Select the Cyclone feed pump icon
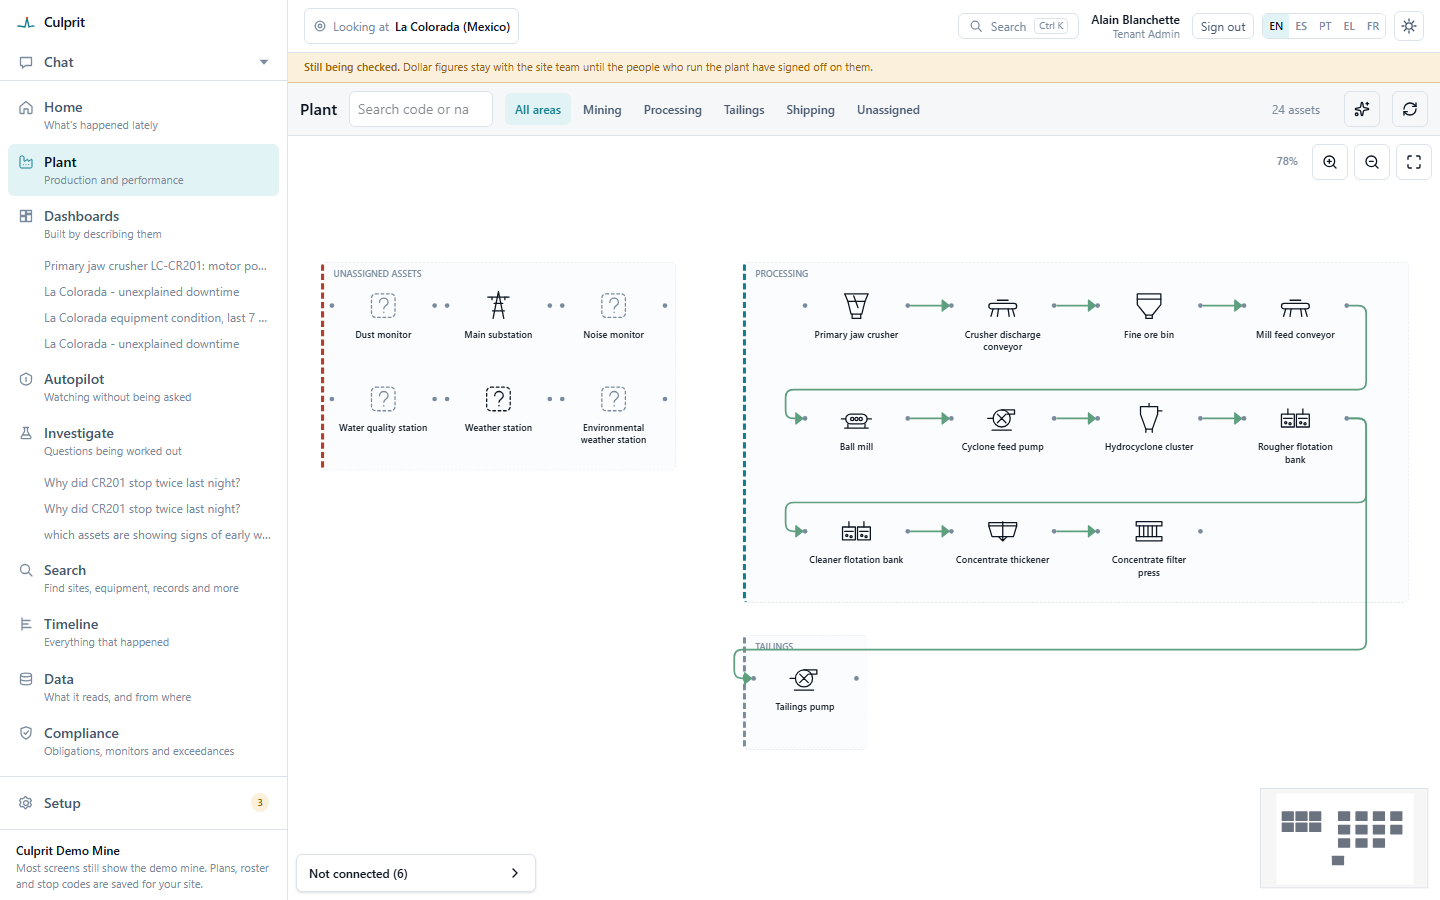Image resolution: width=1440 pixels, height=900 pixels. click(x=1002, y=418)
